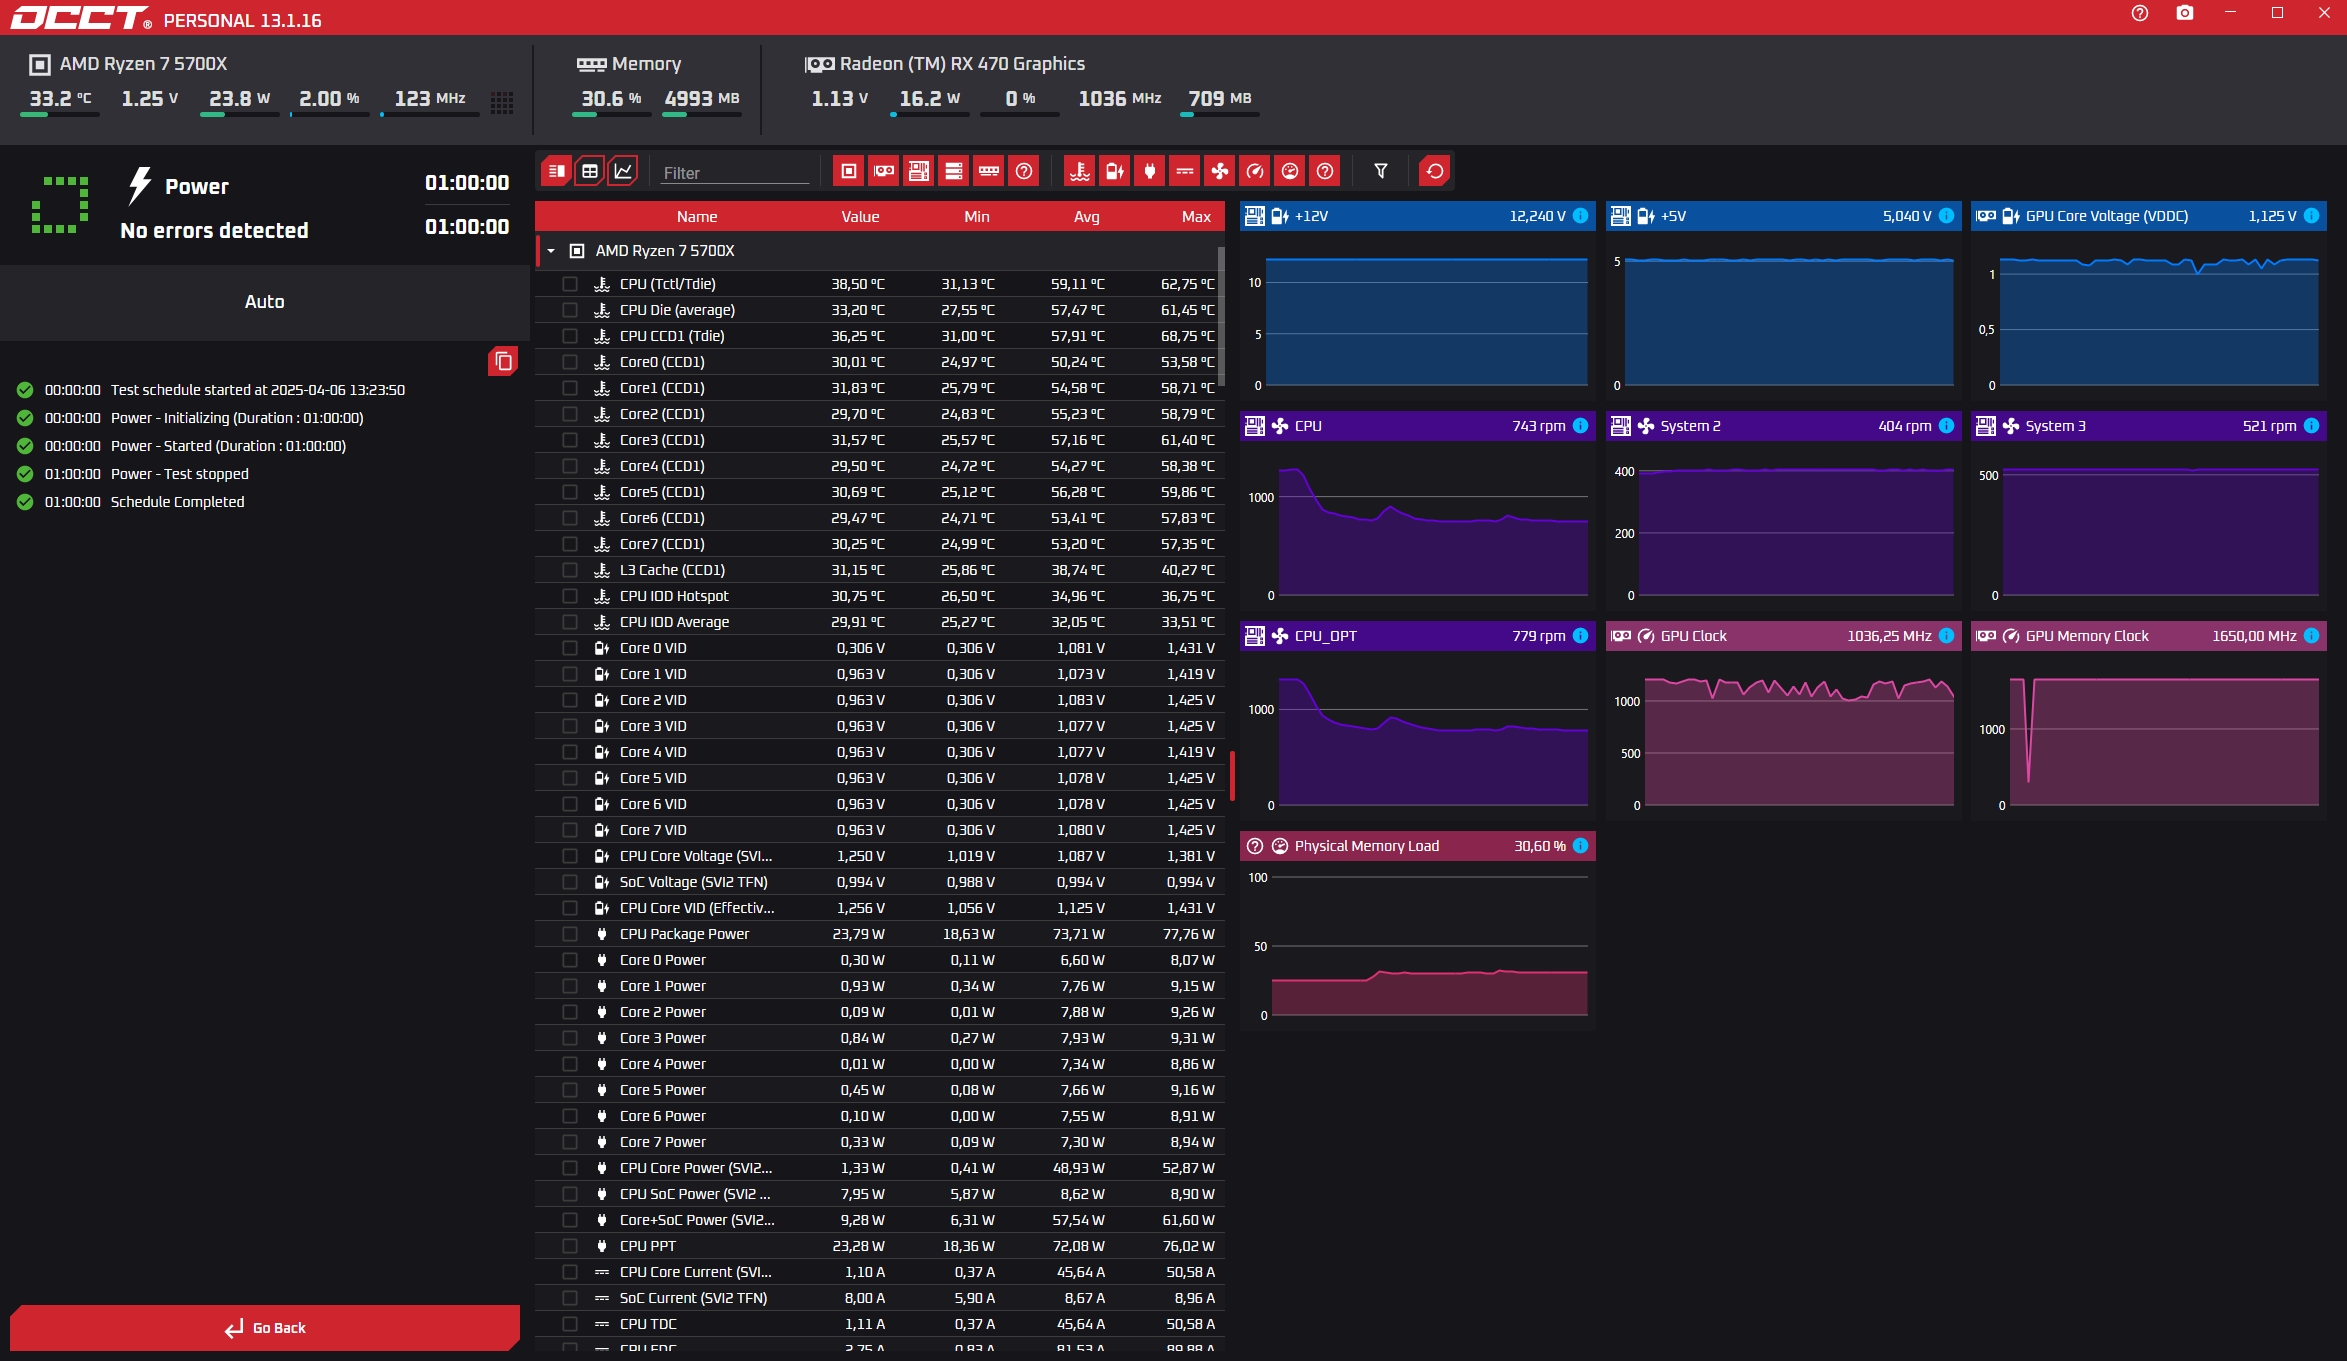The height and width of the screenshot is (1361, 2347).
Task: Click the Go Back button
Action: [x=265, y=1328]
